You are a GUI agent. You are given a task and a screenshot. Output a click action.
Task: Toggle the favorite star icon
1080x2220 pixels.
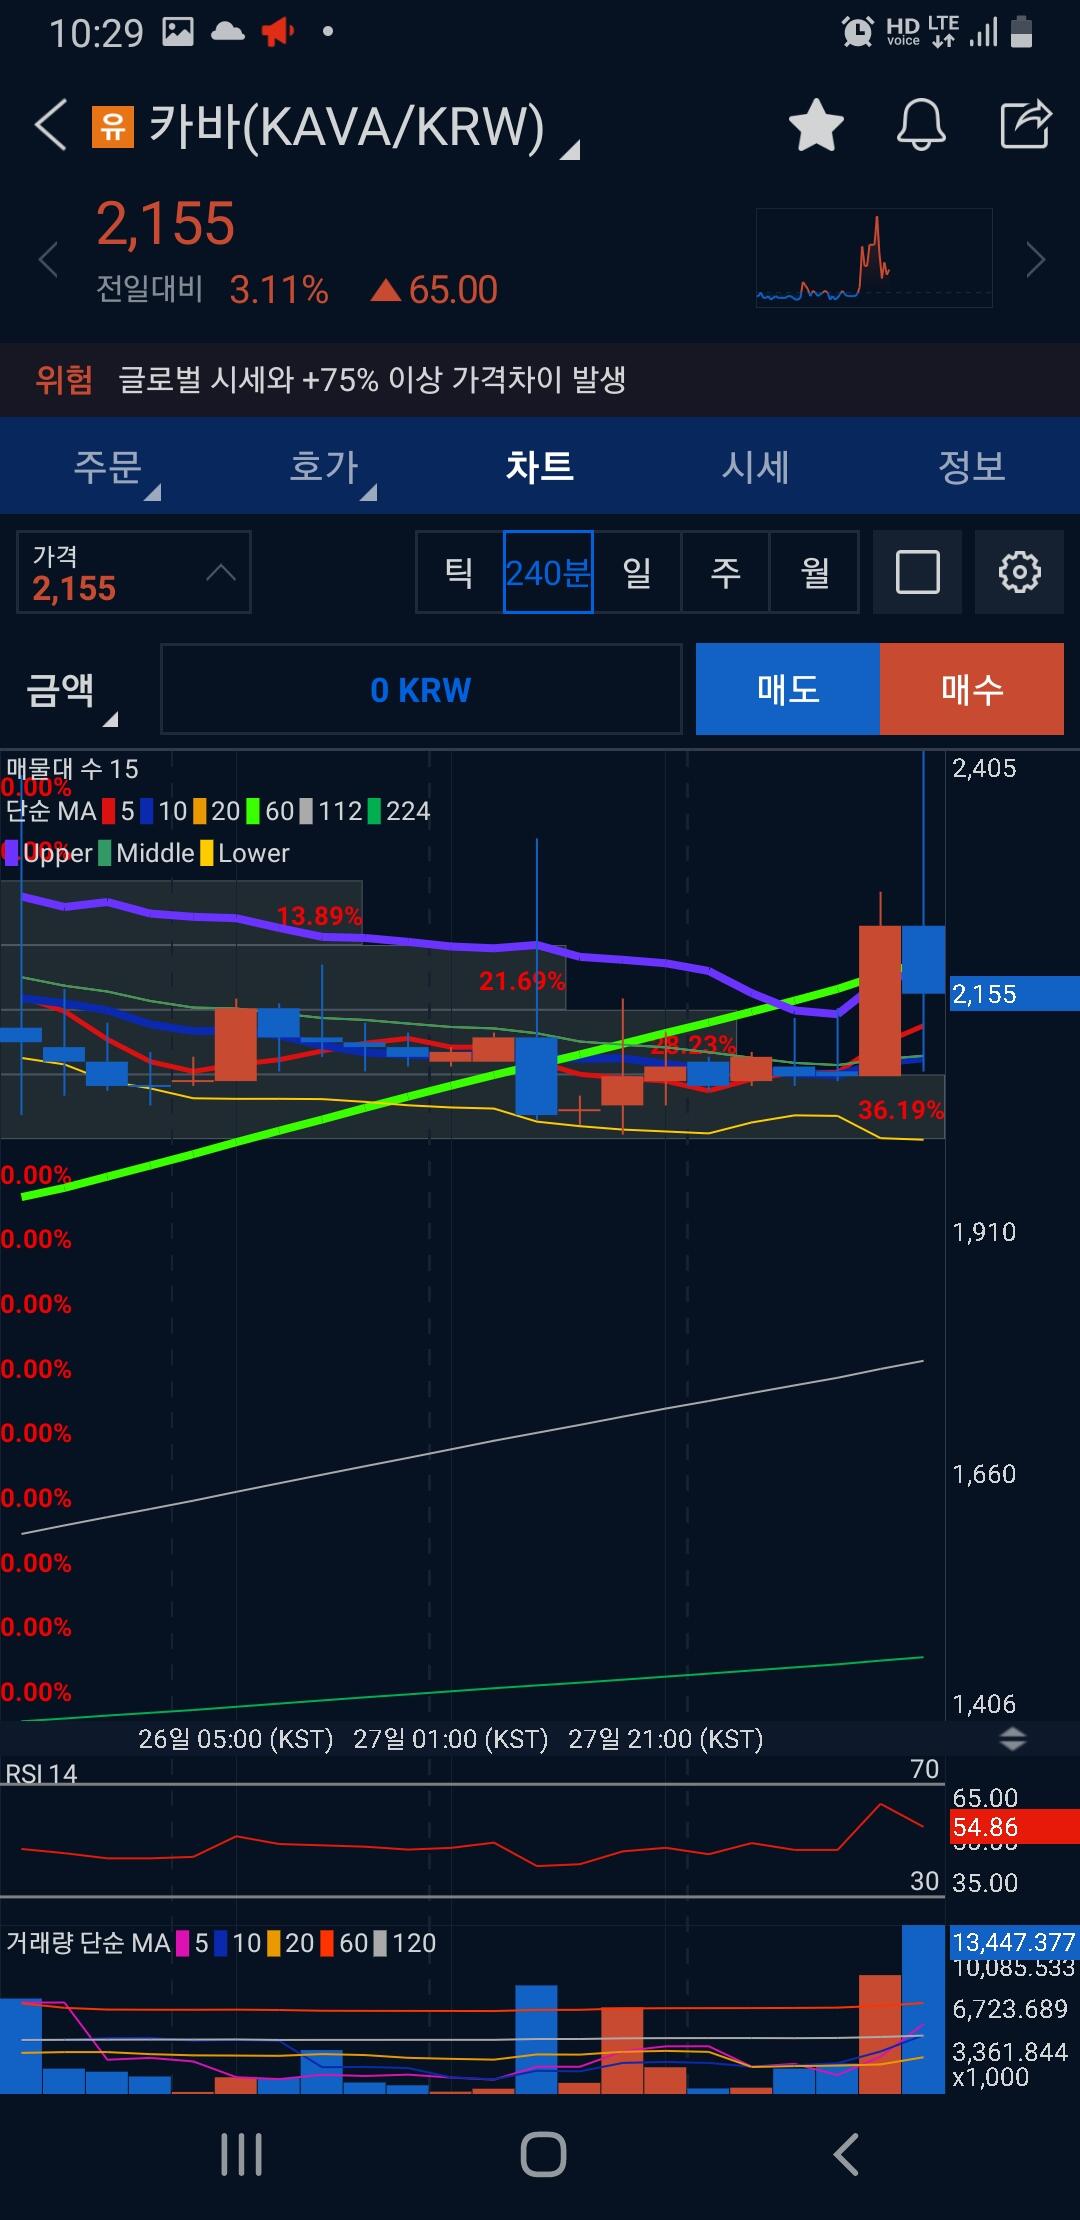(816, 125)
